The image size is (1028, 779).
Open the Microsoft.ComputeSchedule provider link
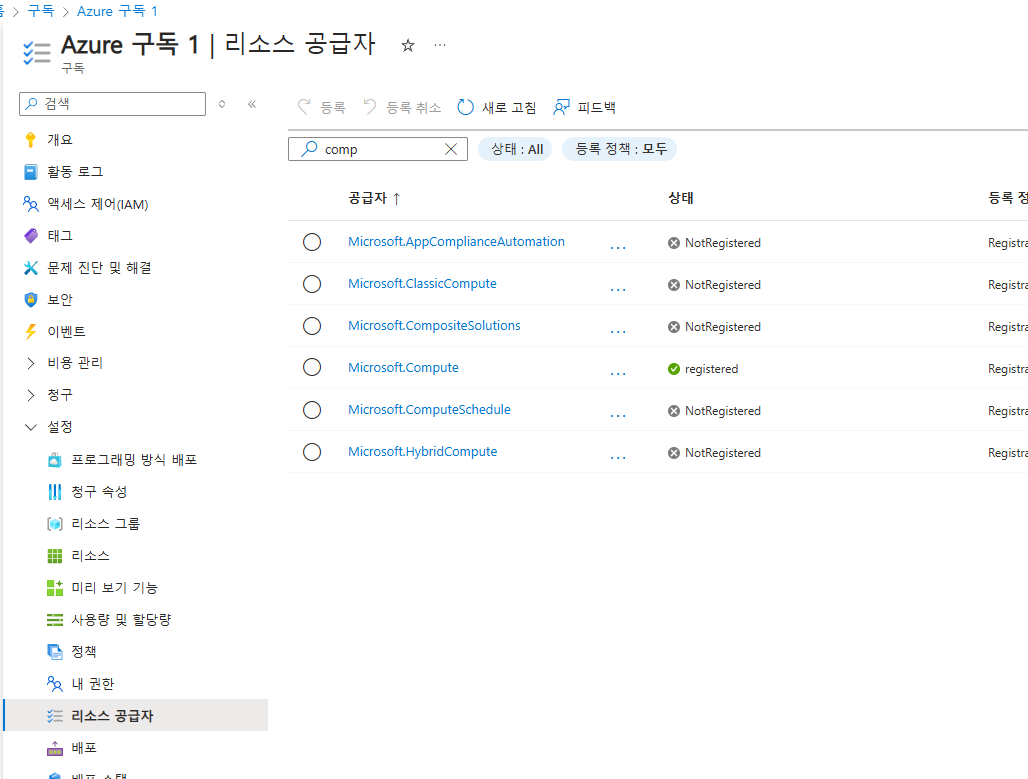tap(429, 409)
